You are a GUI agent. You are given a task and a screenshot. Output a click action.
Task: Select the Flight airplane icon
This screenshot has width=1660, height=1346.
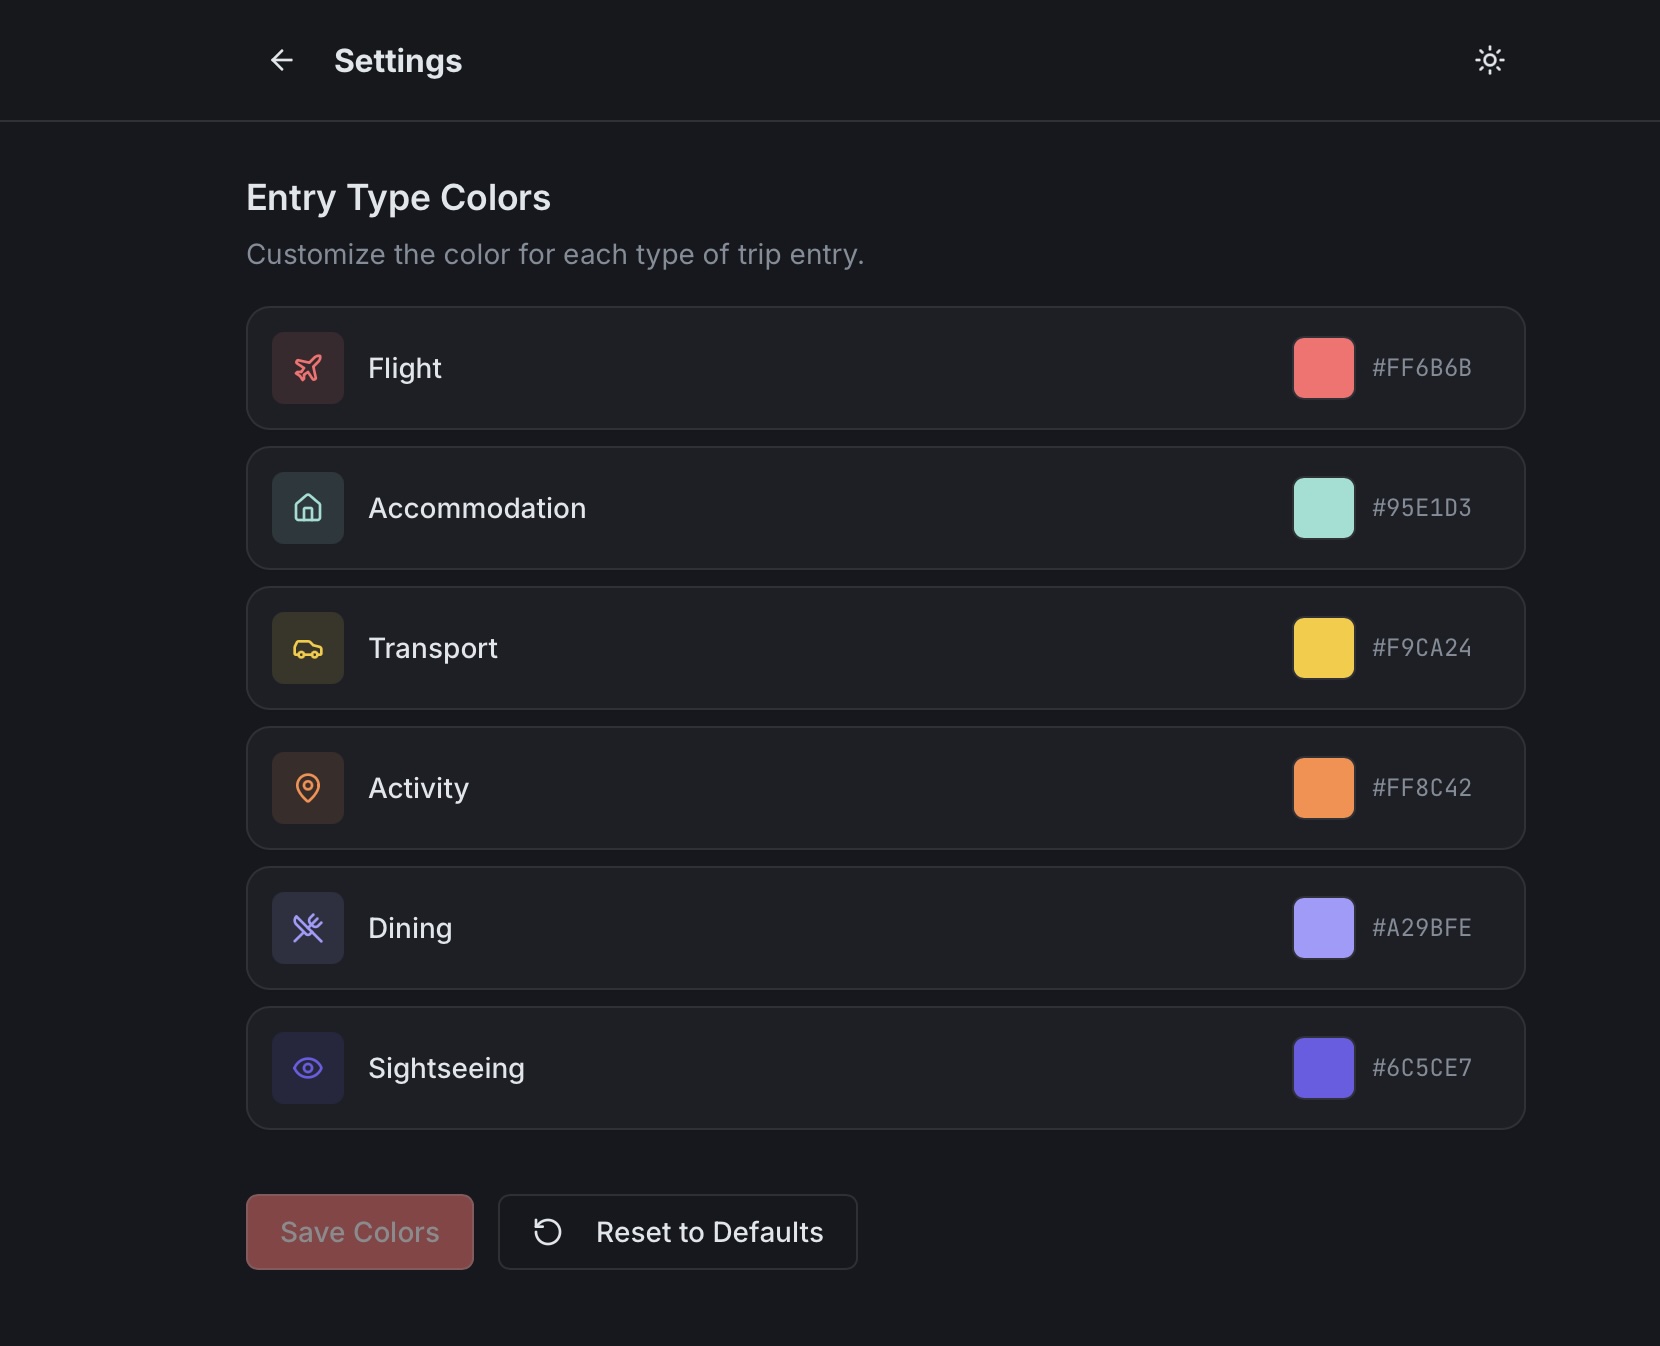tap(307, 368)
